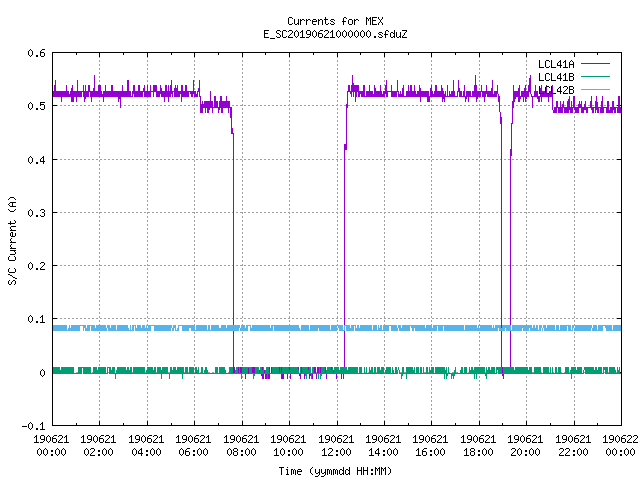This screenshot has height=480, width=640.
Task: Click the blue LCL42B legend line sample
Action: pos(595,89)
